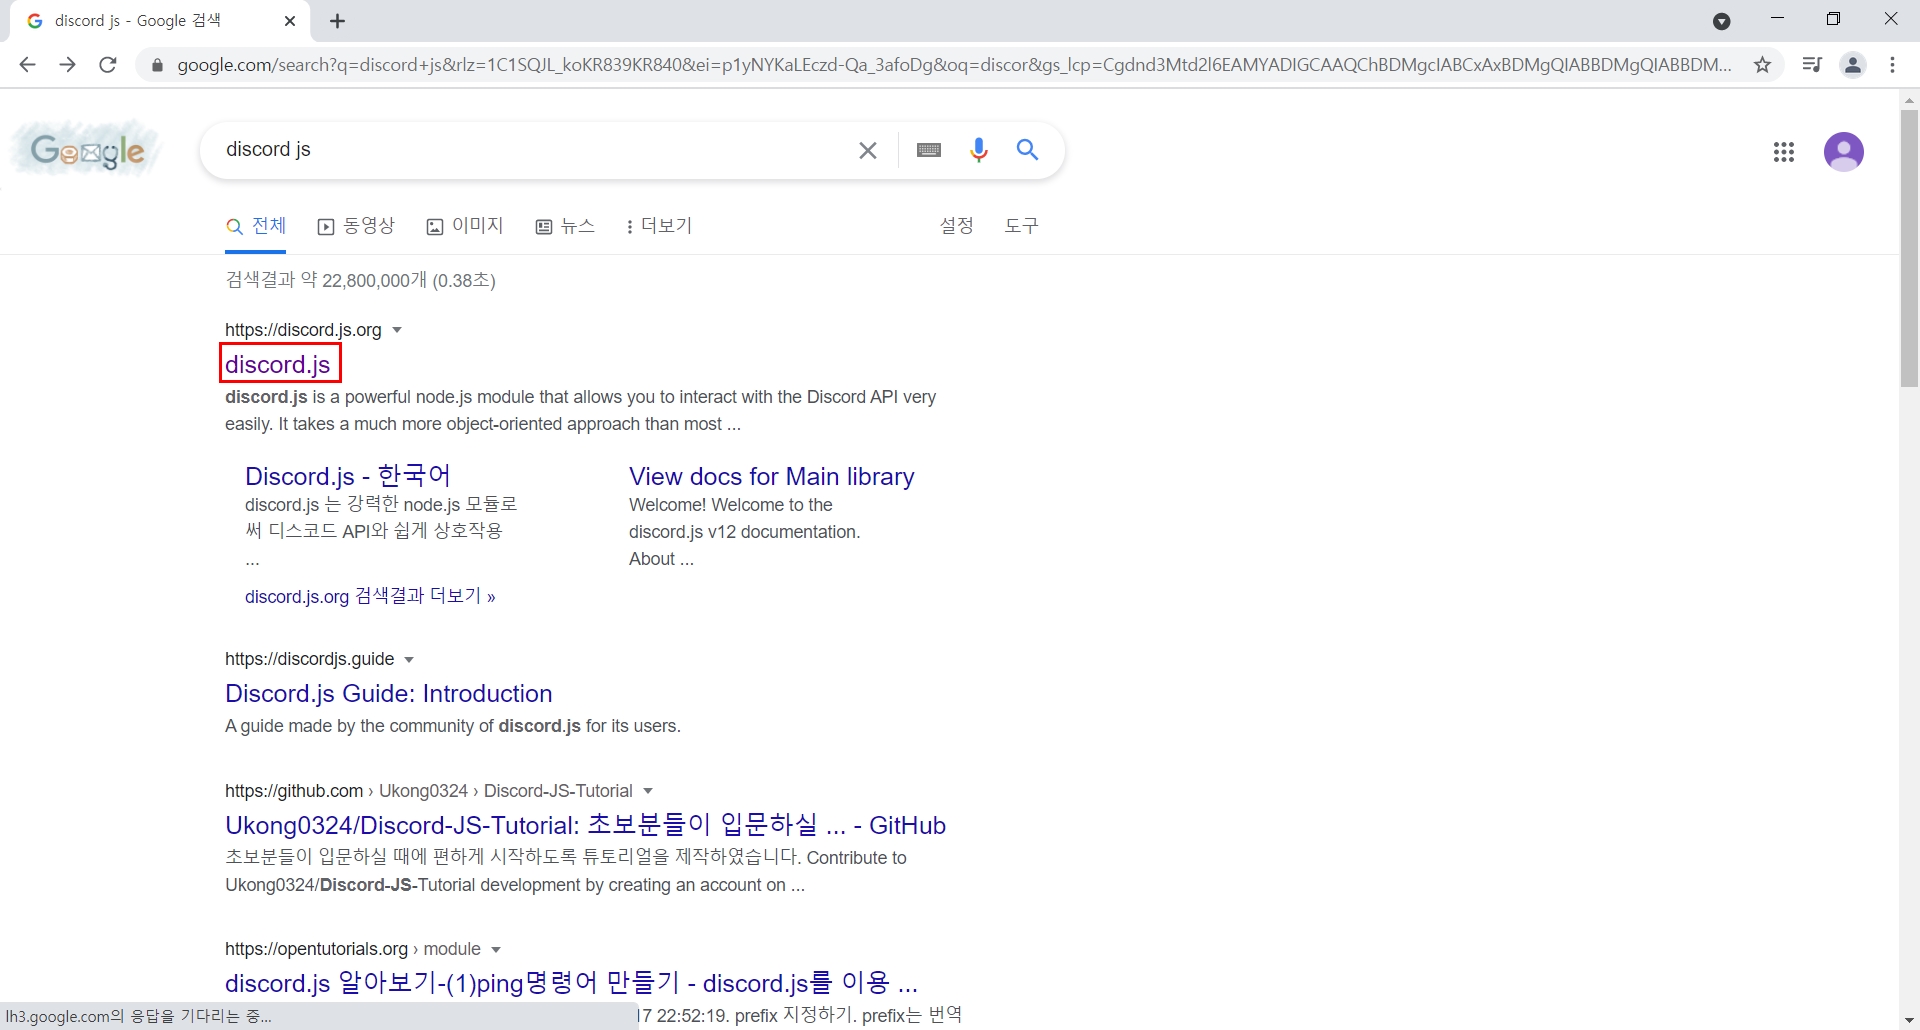Start voice search with the microphone
Viewport: 1920px width, 1030px height.
pyautogui.click(x=979, y=150)
